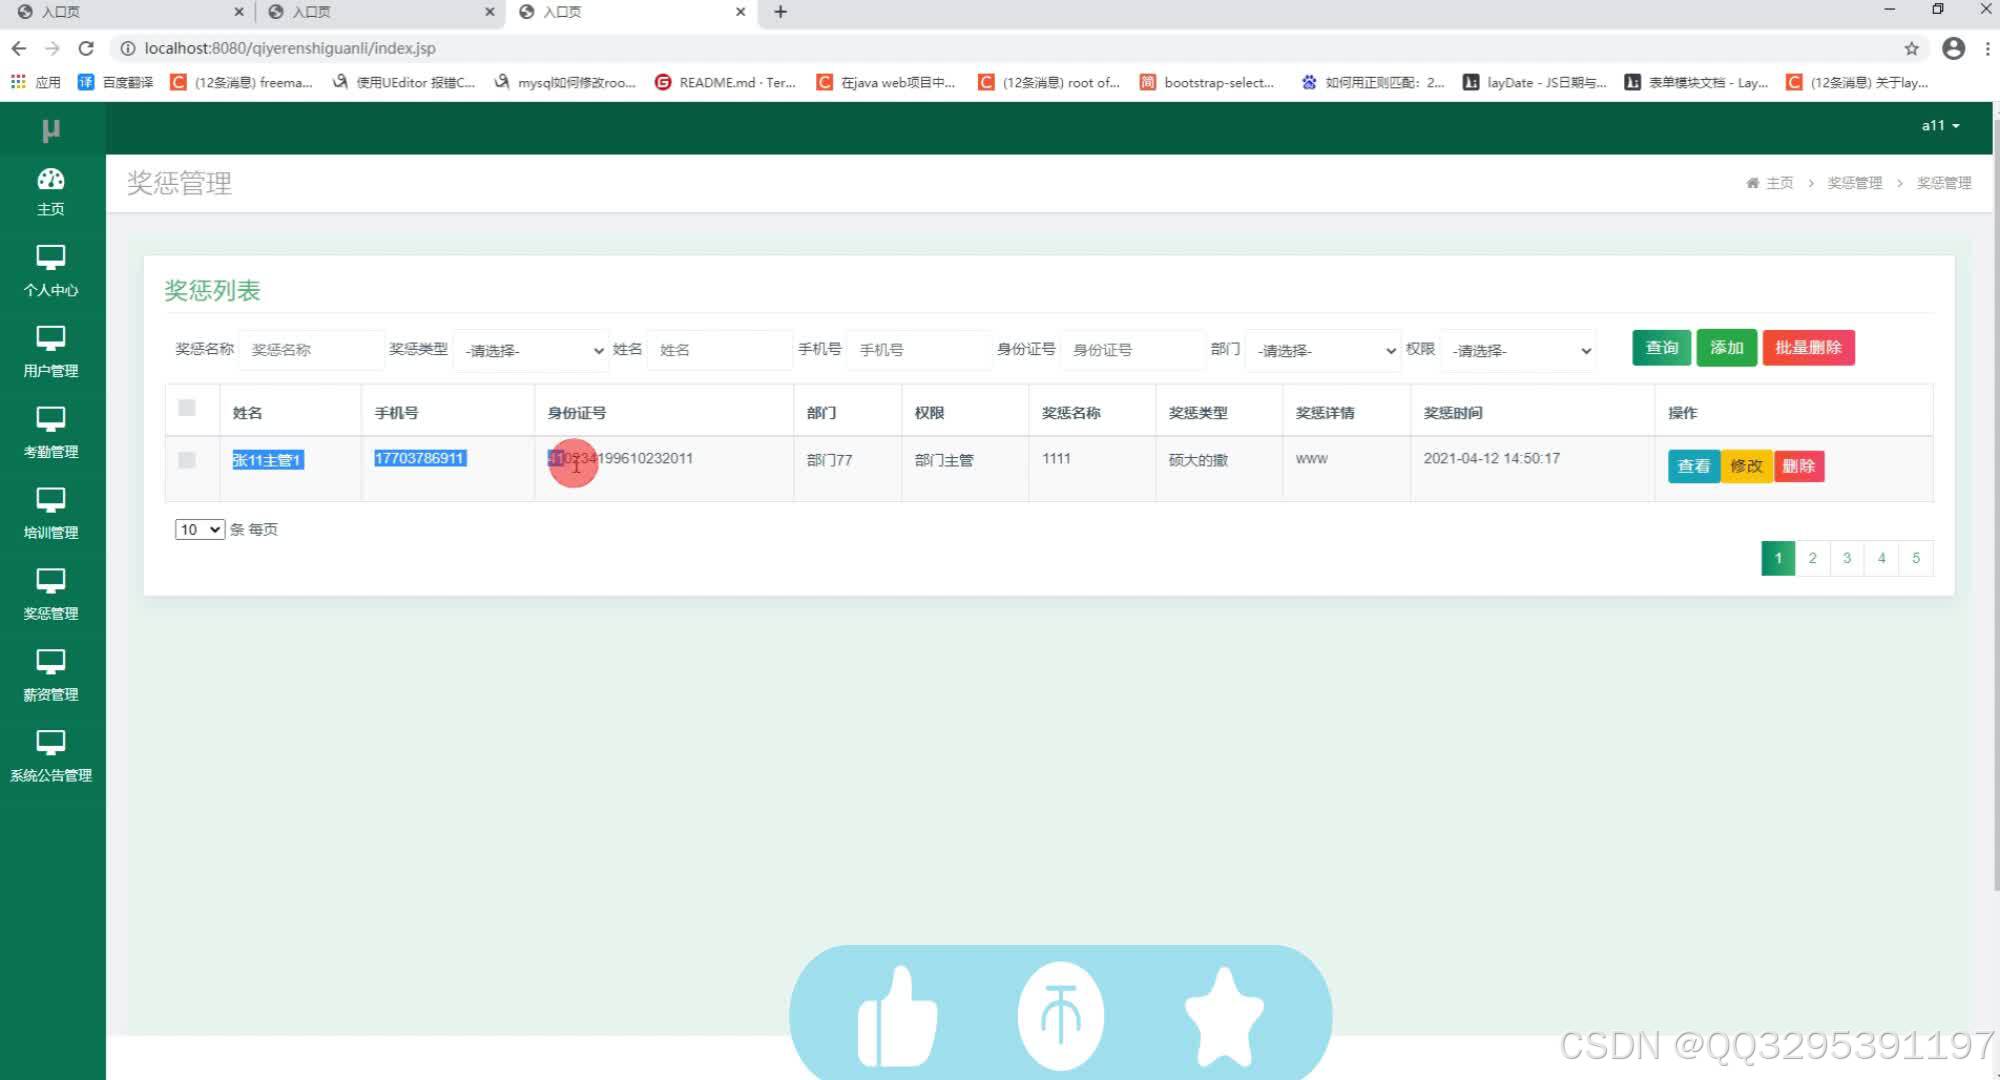Viewport: 2000px width, 1080px height.
Task: Open 薪资管理 in the sidebar
Action: point(51,676)
